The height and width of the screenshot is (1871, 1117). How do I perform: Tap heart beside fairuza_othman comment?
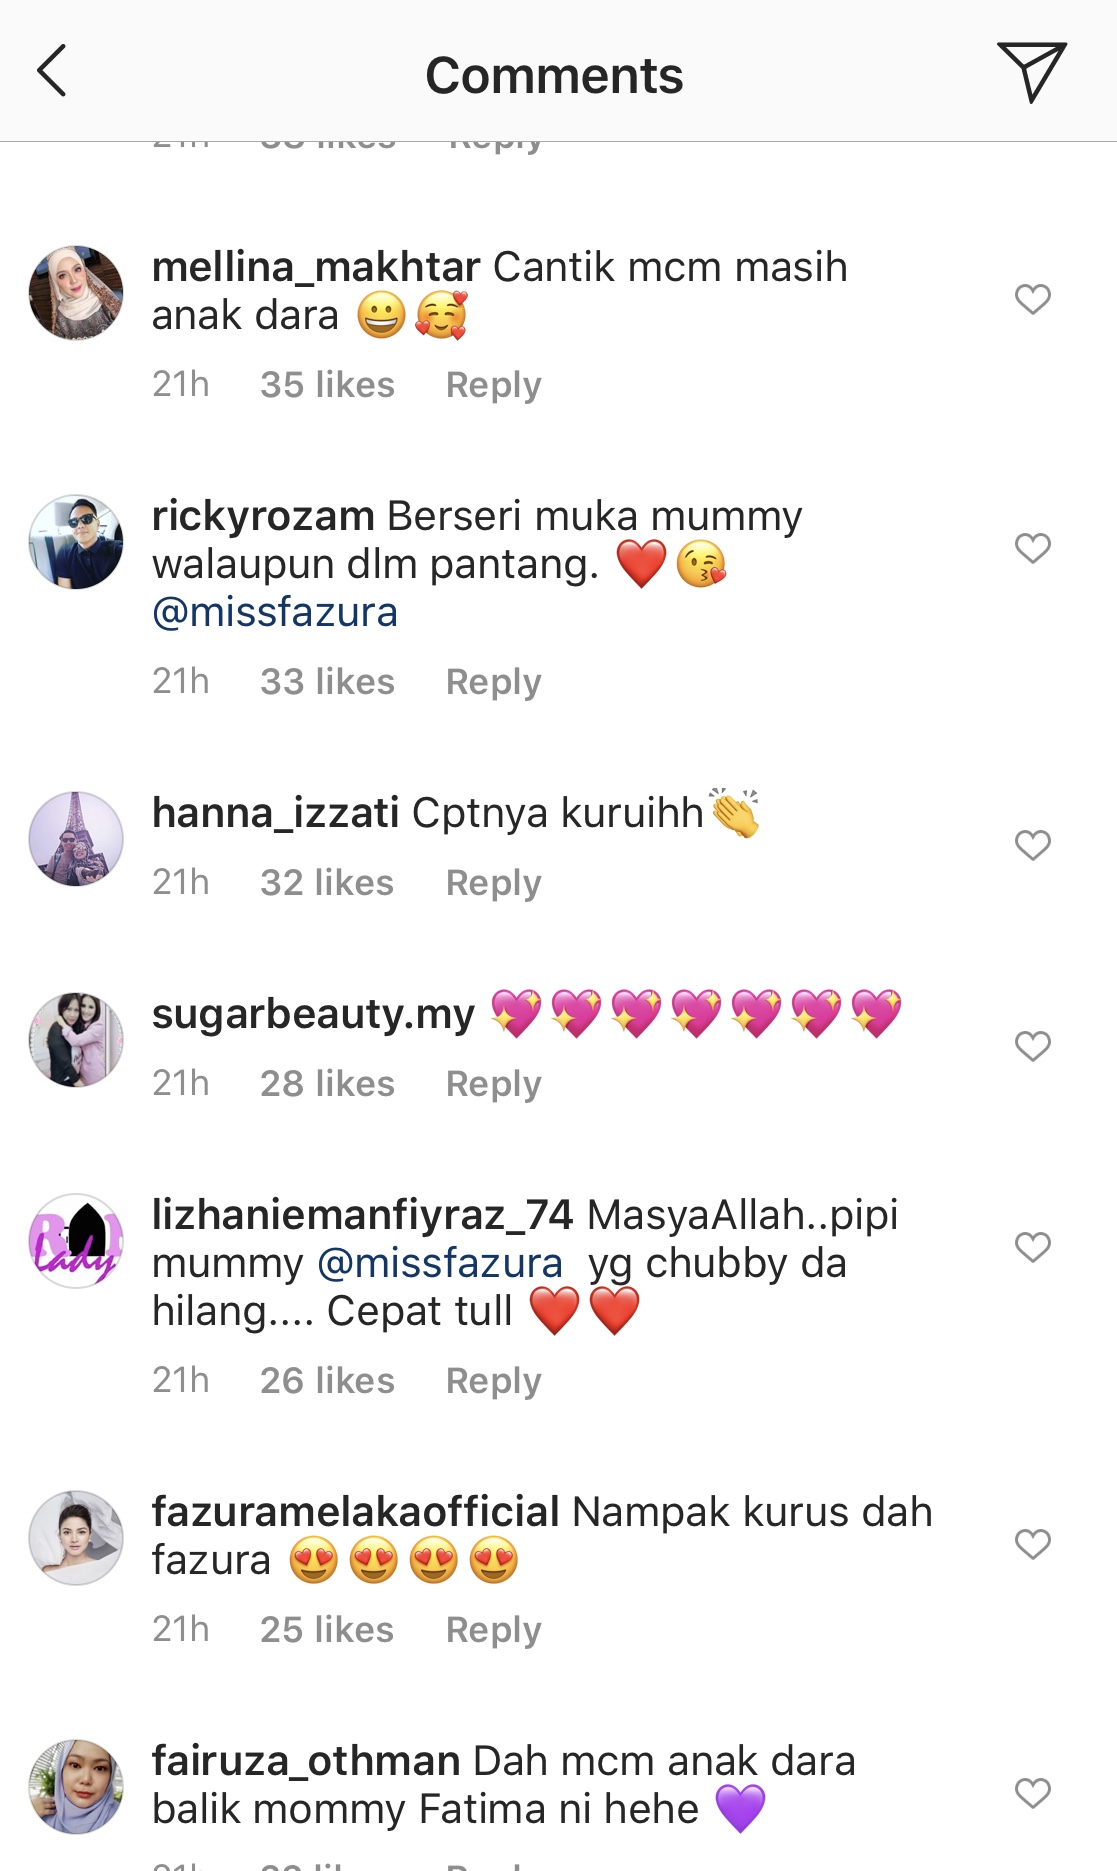tap(1032, 1794)
